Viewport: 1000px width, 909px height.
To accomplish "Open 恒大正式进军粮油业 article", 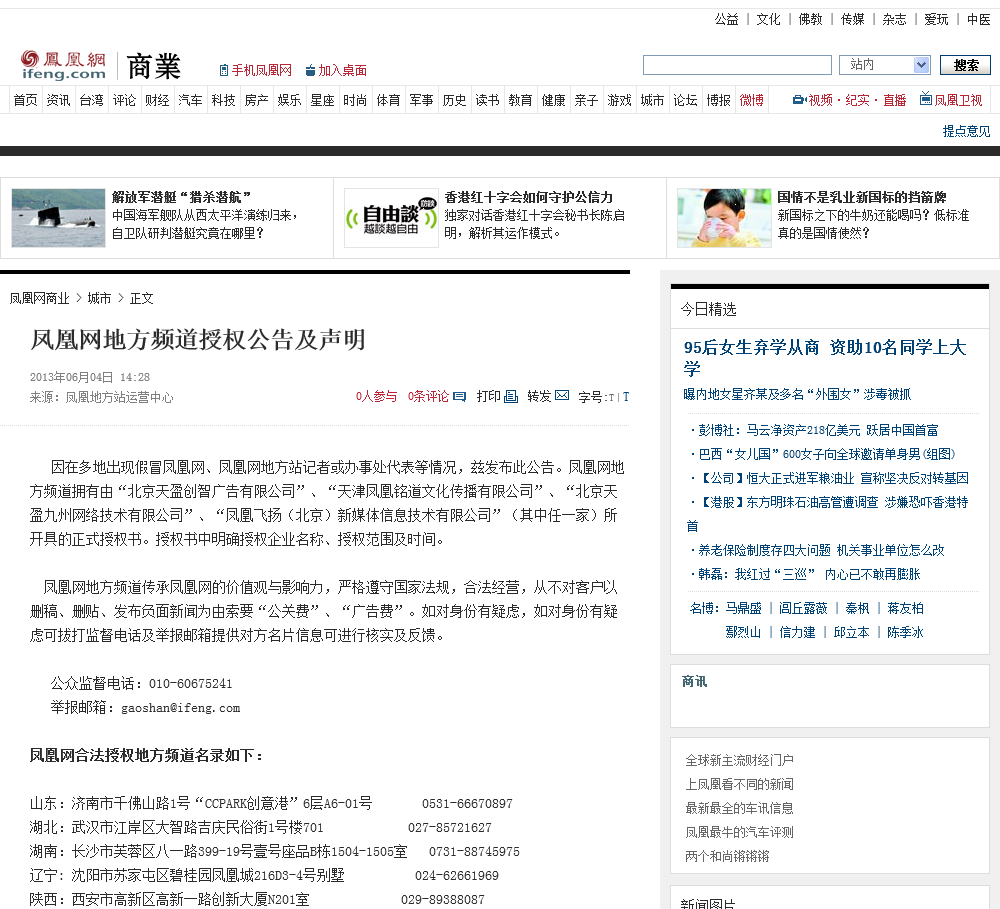I will [x=834, y=478].
